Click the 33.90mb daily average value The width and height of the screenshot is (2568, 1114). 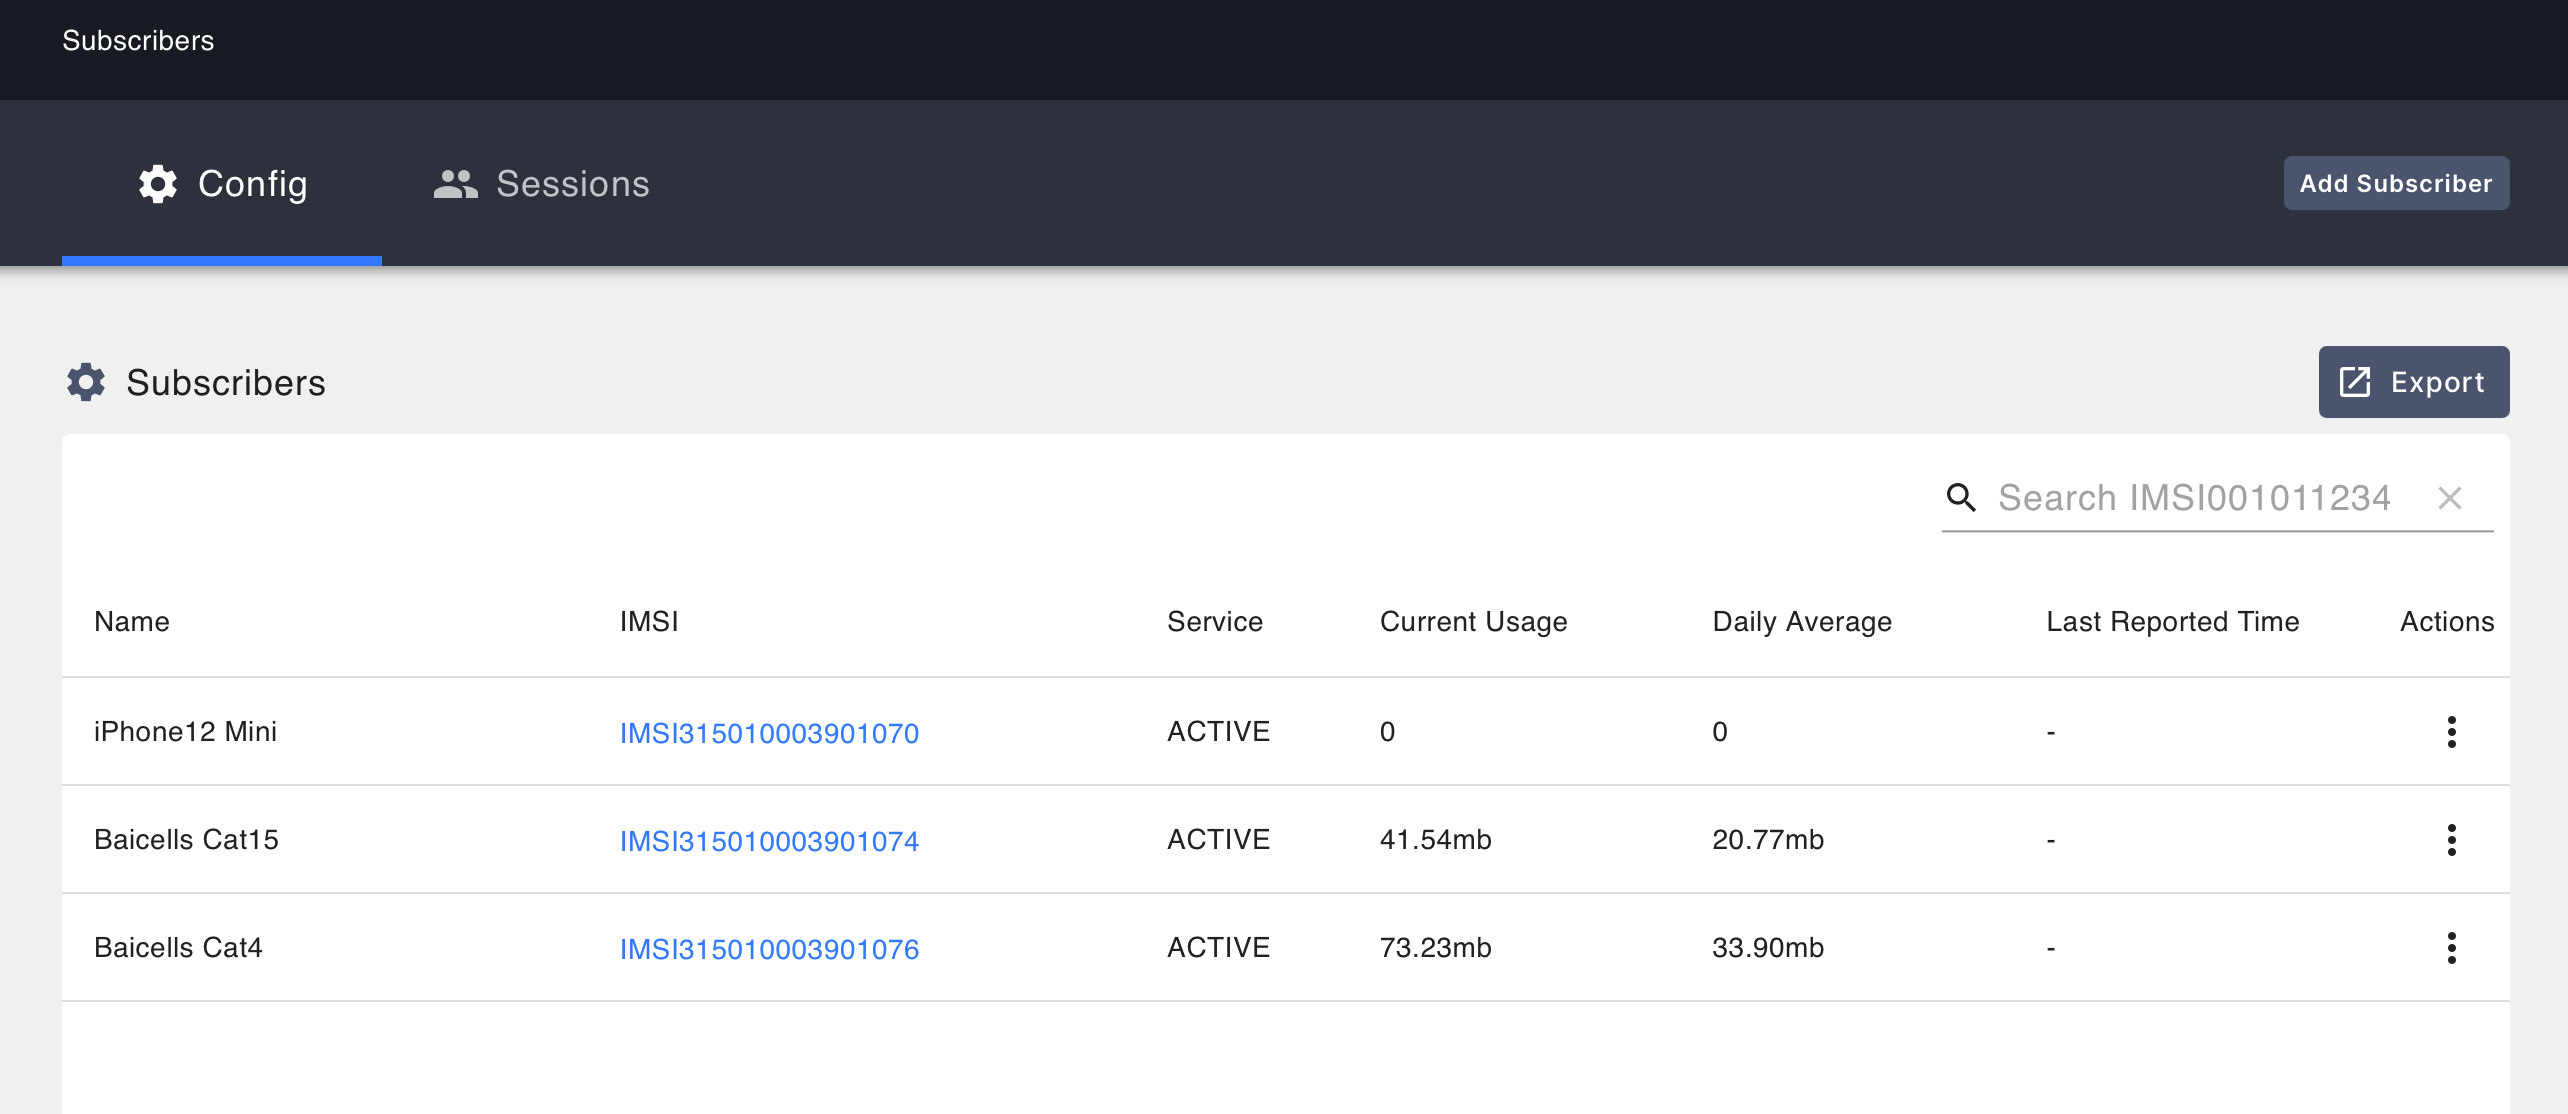[1768, 947]
